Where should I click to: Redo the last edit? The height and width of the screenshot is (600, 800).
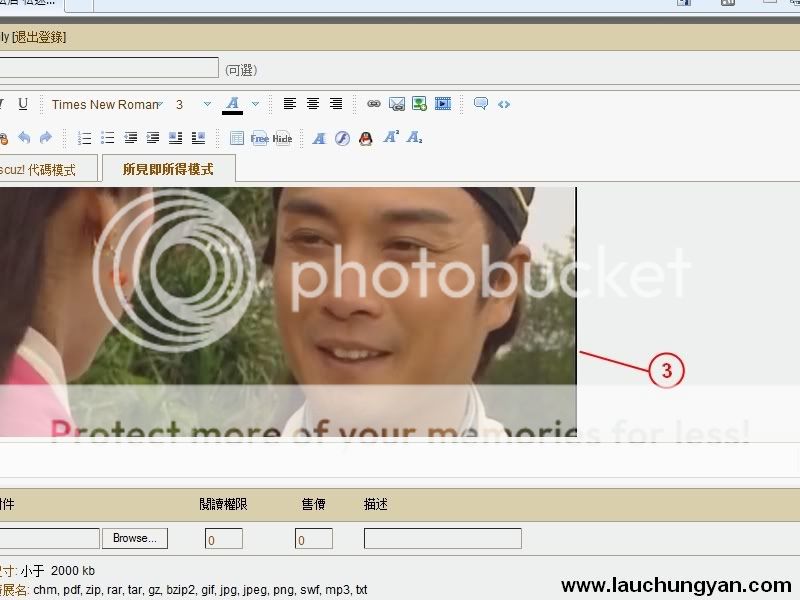click(46, 138)
